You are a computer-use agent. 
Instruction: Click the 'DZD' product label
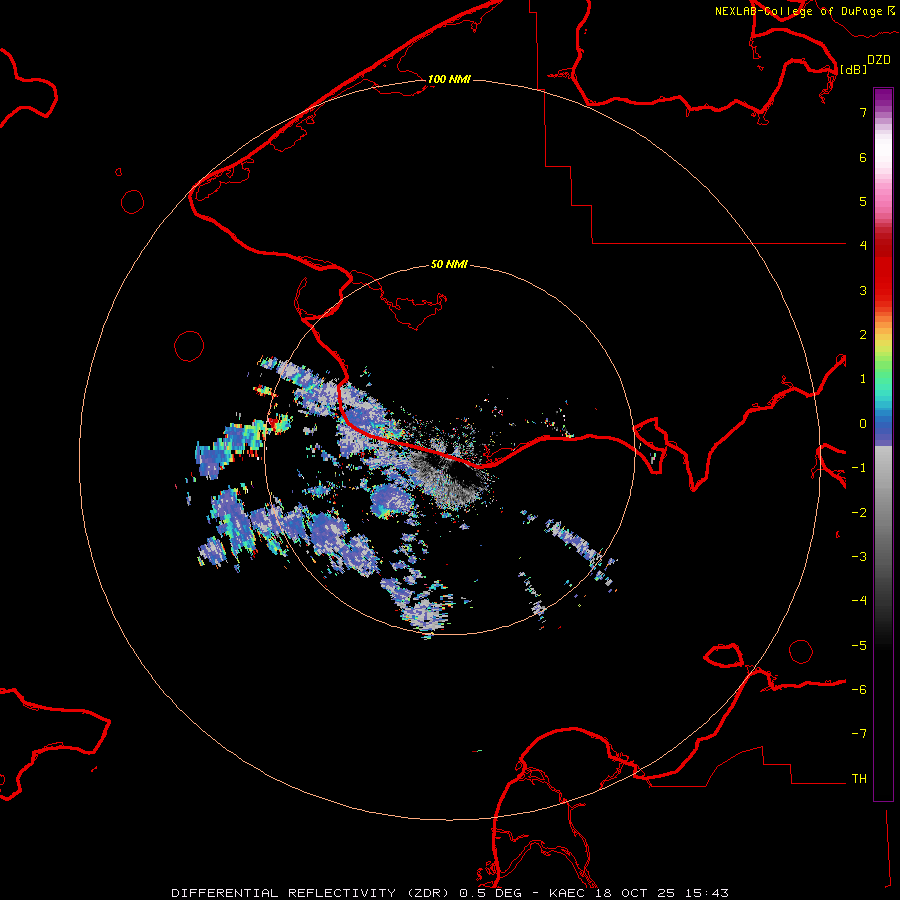pyautogui.click(x=879, y=60)
